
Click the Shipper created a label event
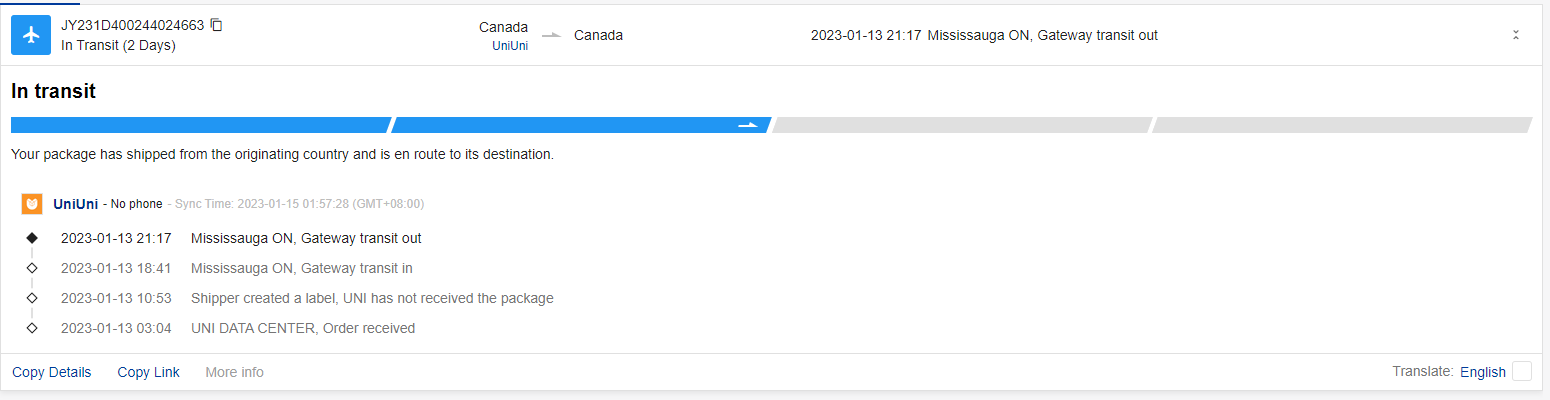(x=371, y=298)
